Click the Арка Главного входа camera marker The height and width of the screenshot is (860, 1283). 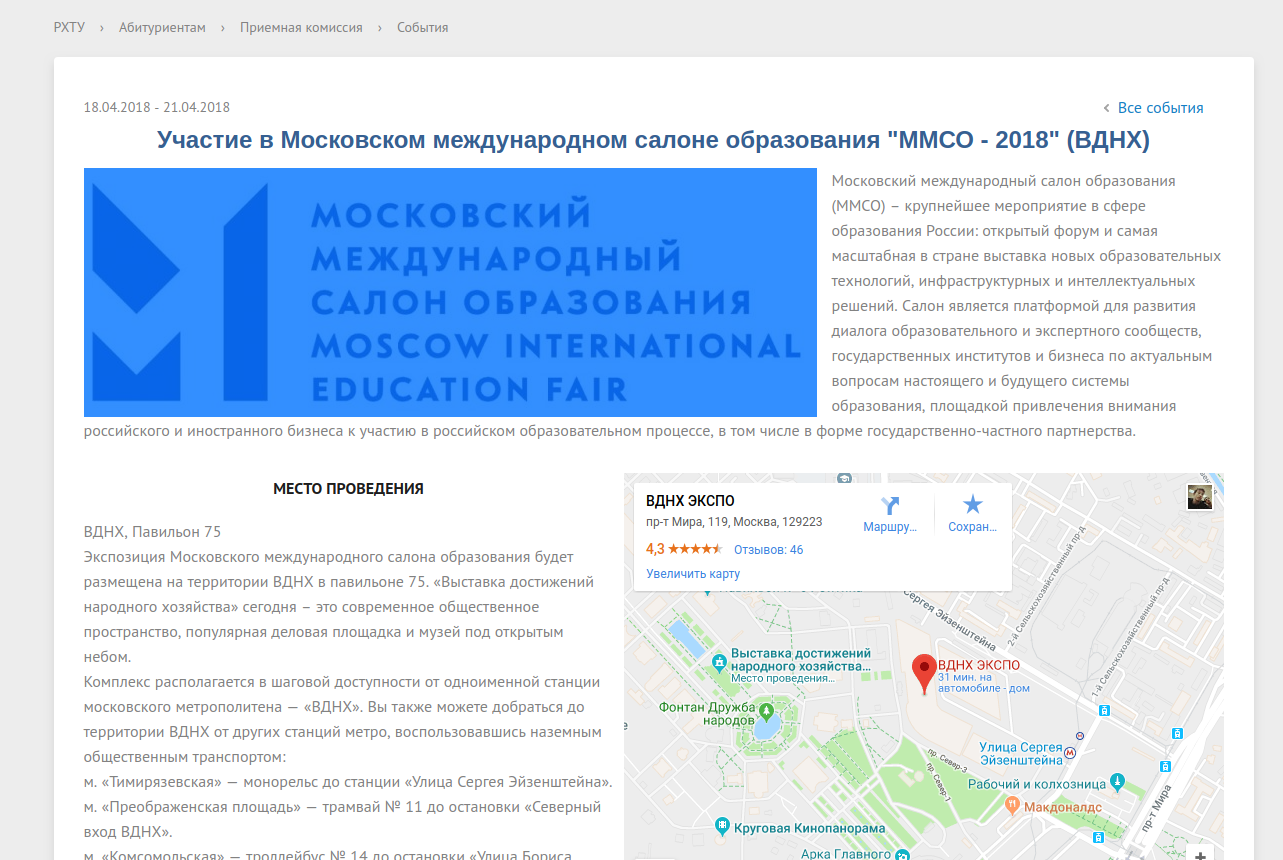(x=902, y=854)
